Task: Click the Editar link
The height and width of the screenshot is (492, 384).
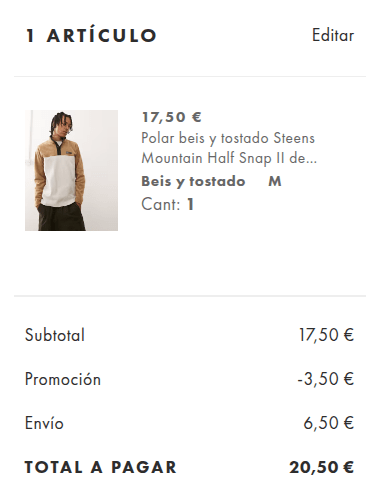Action: 333,35
